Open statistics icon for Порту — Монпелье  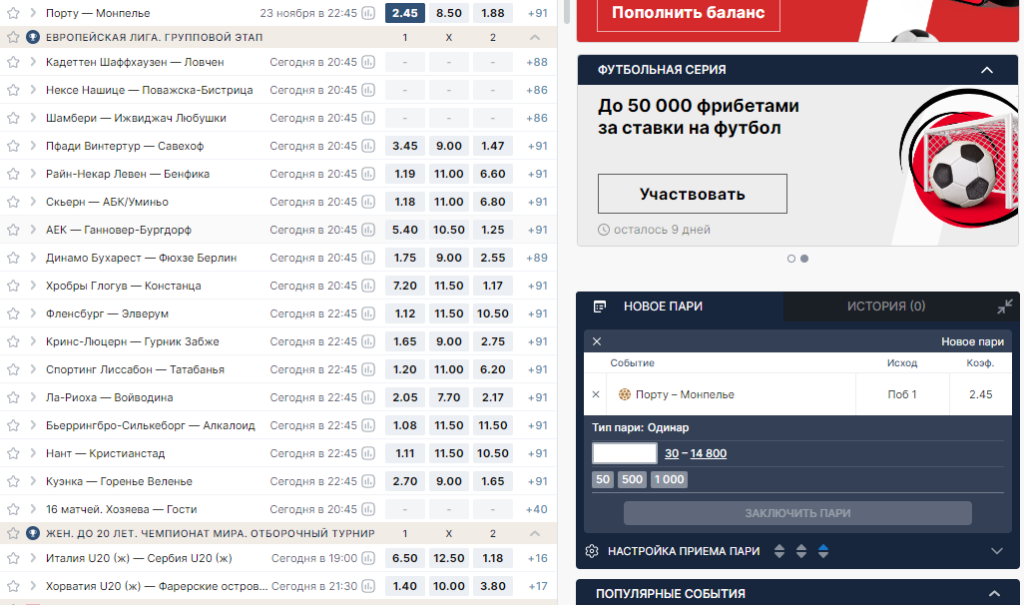pos(368,13)
